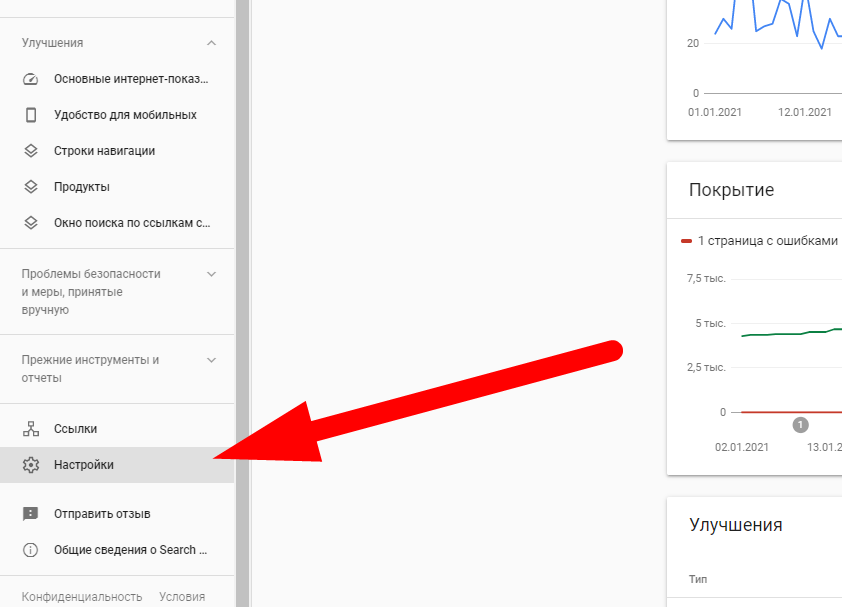Click the 5 тыс. axis label

click(x=710, y=323)
